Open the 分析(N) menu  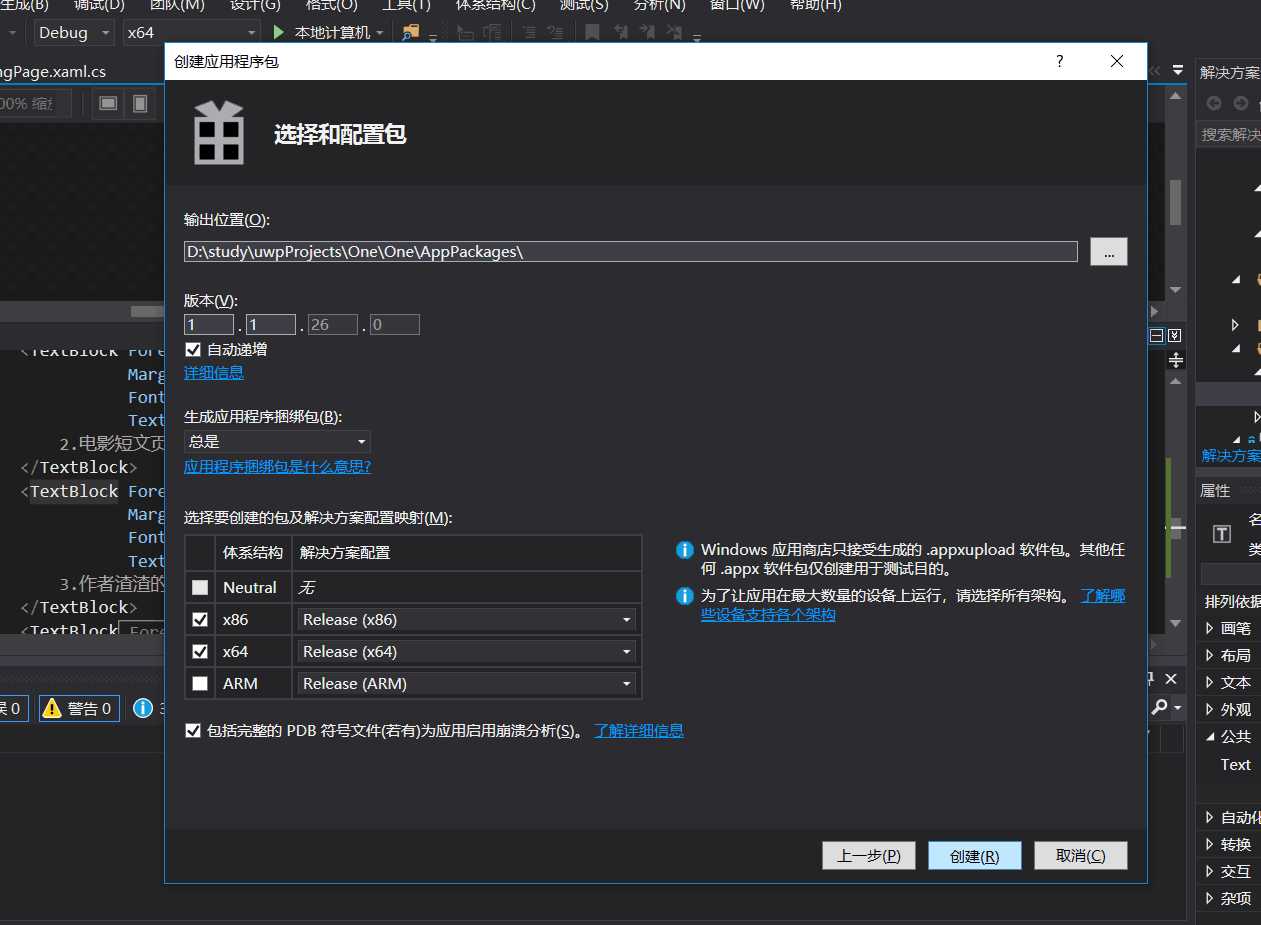pyautogui.click(x=660, y=5)
